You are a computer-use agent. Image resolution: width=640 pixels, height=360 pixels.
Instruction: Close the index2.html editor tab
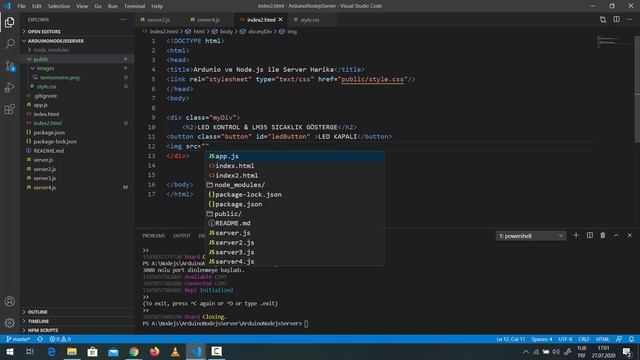(280, 20)
